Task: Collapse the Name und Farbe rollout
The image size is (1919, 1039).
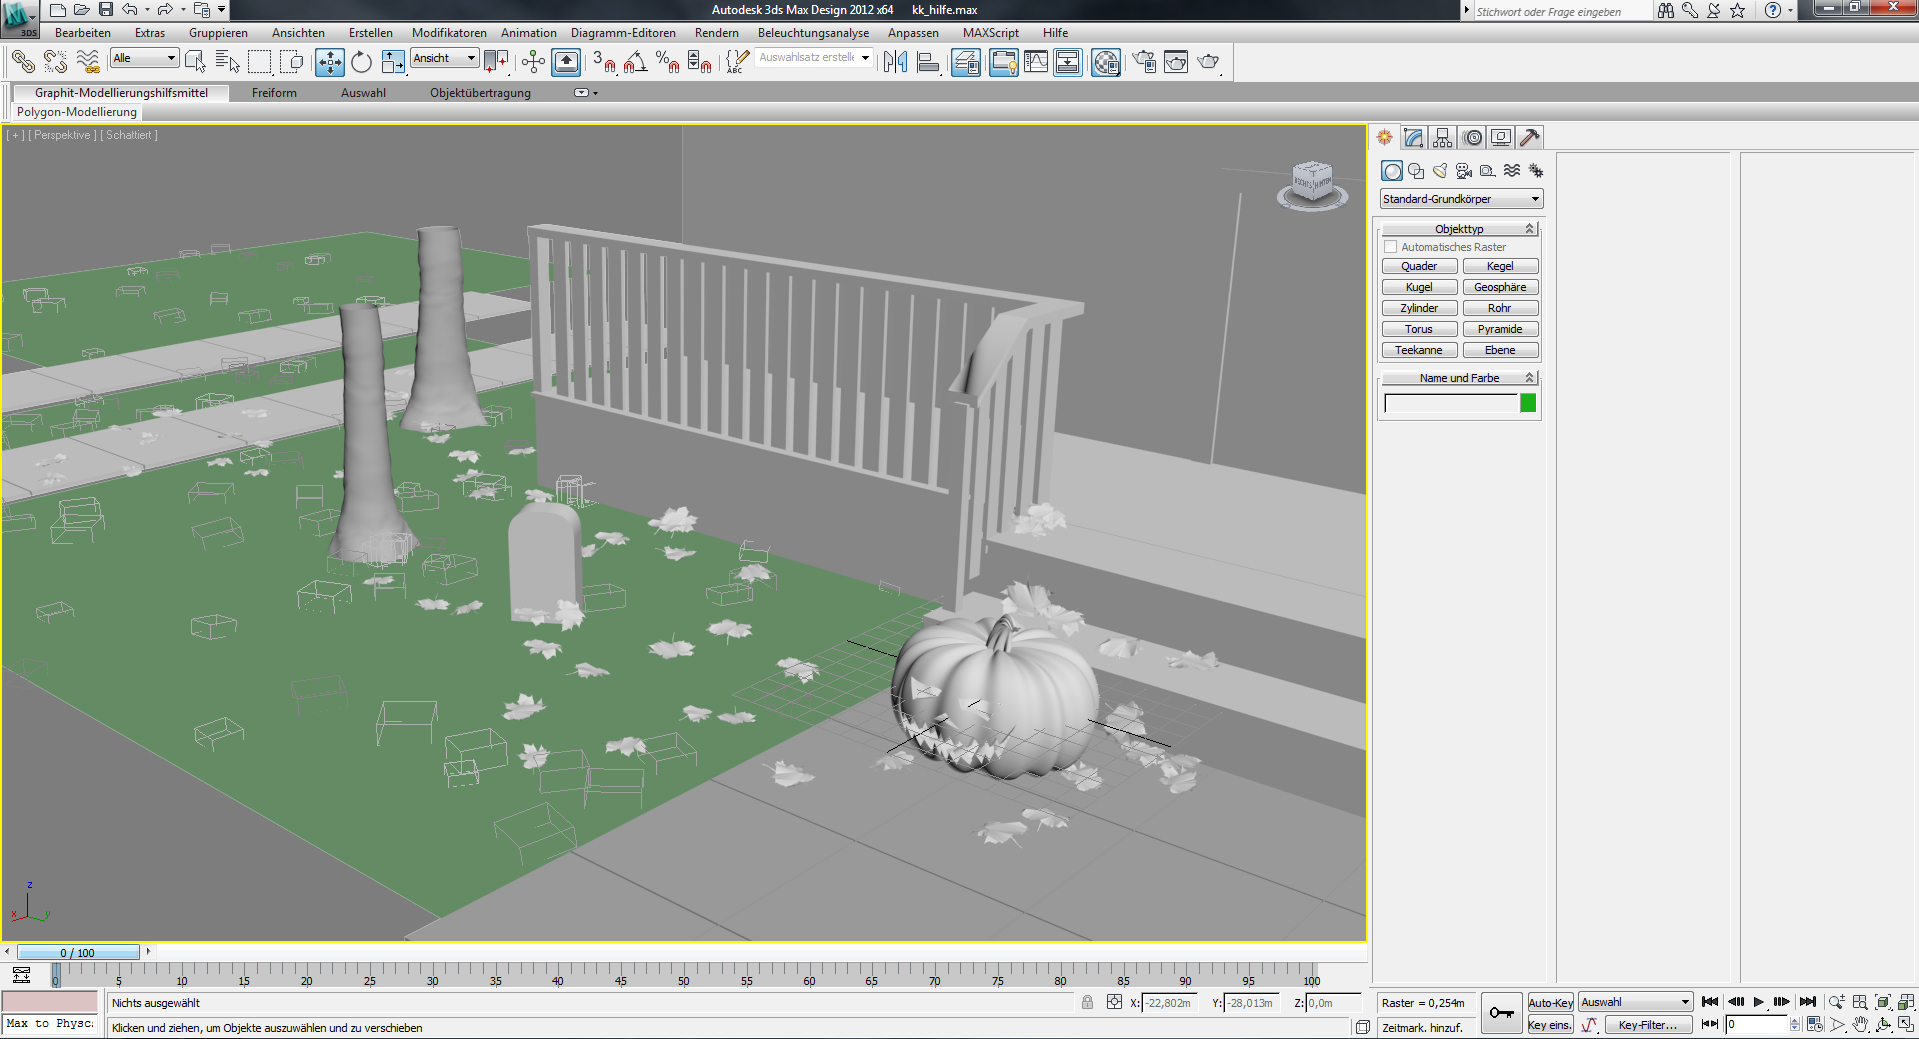Action: (x=1459, y=378)
